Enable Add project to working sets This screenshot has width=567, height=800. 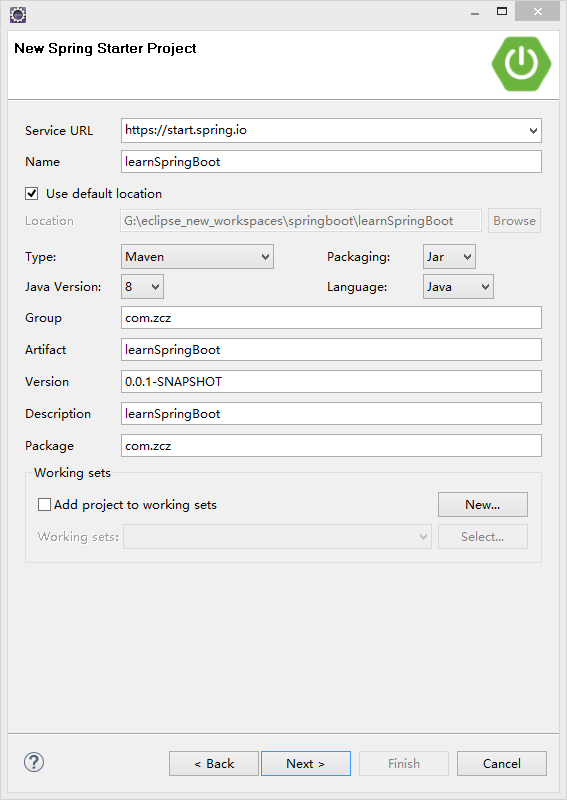tap(44, 505)
